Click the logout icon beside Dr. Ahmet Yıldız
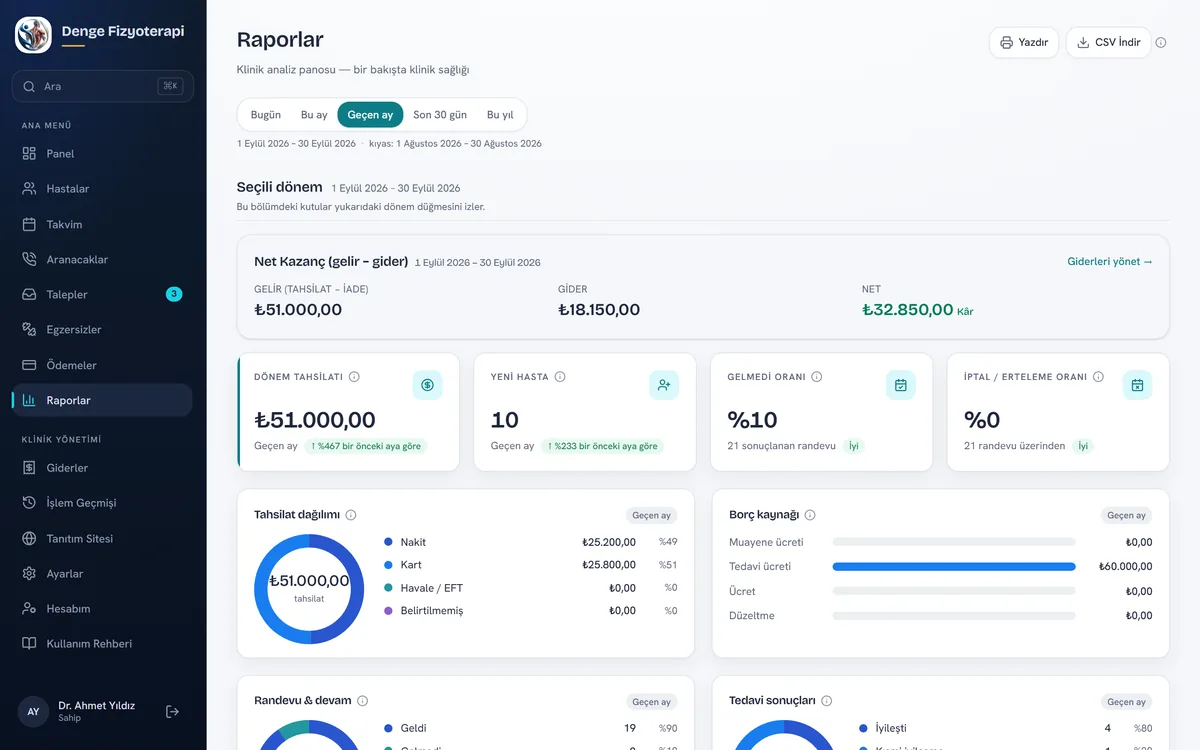 click(x=172, y=711)
